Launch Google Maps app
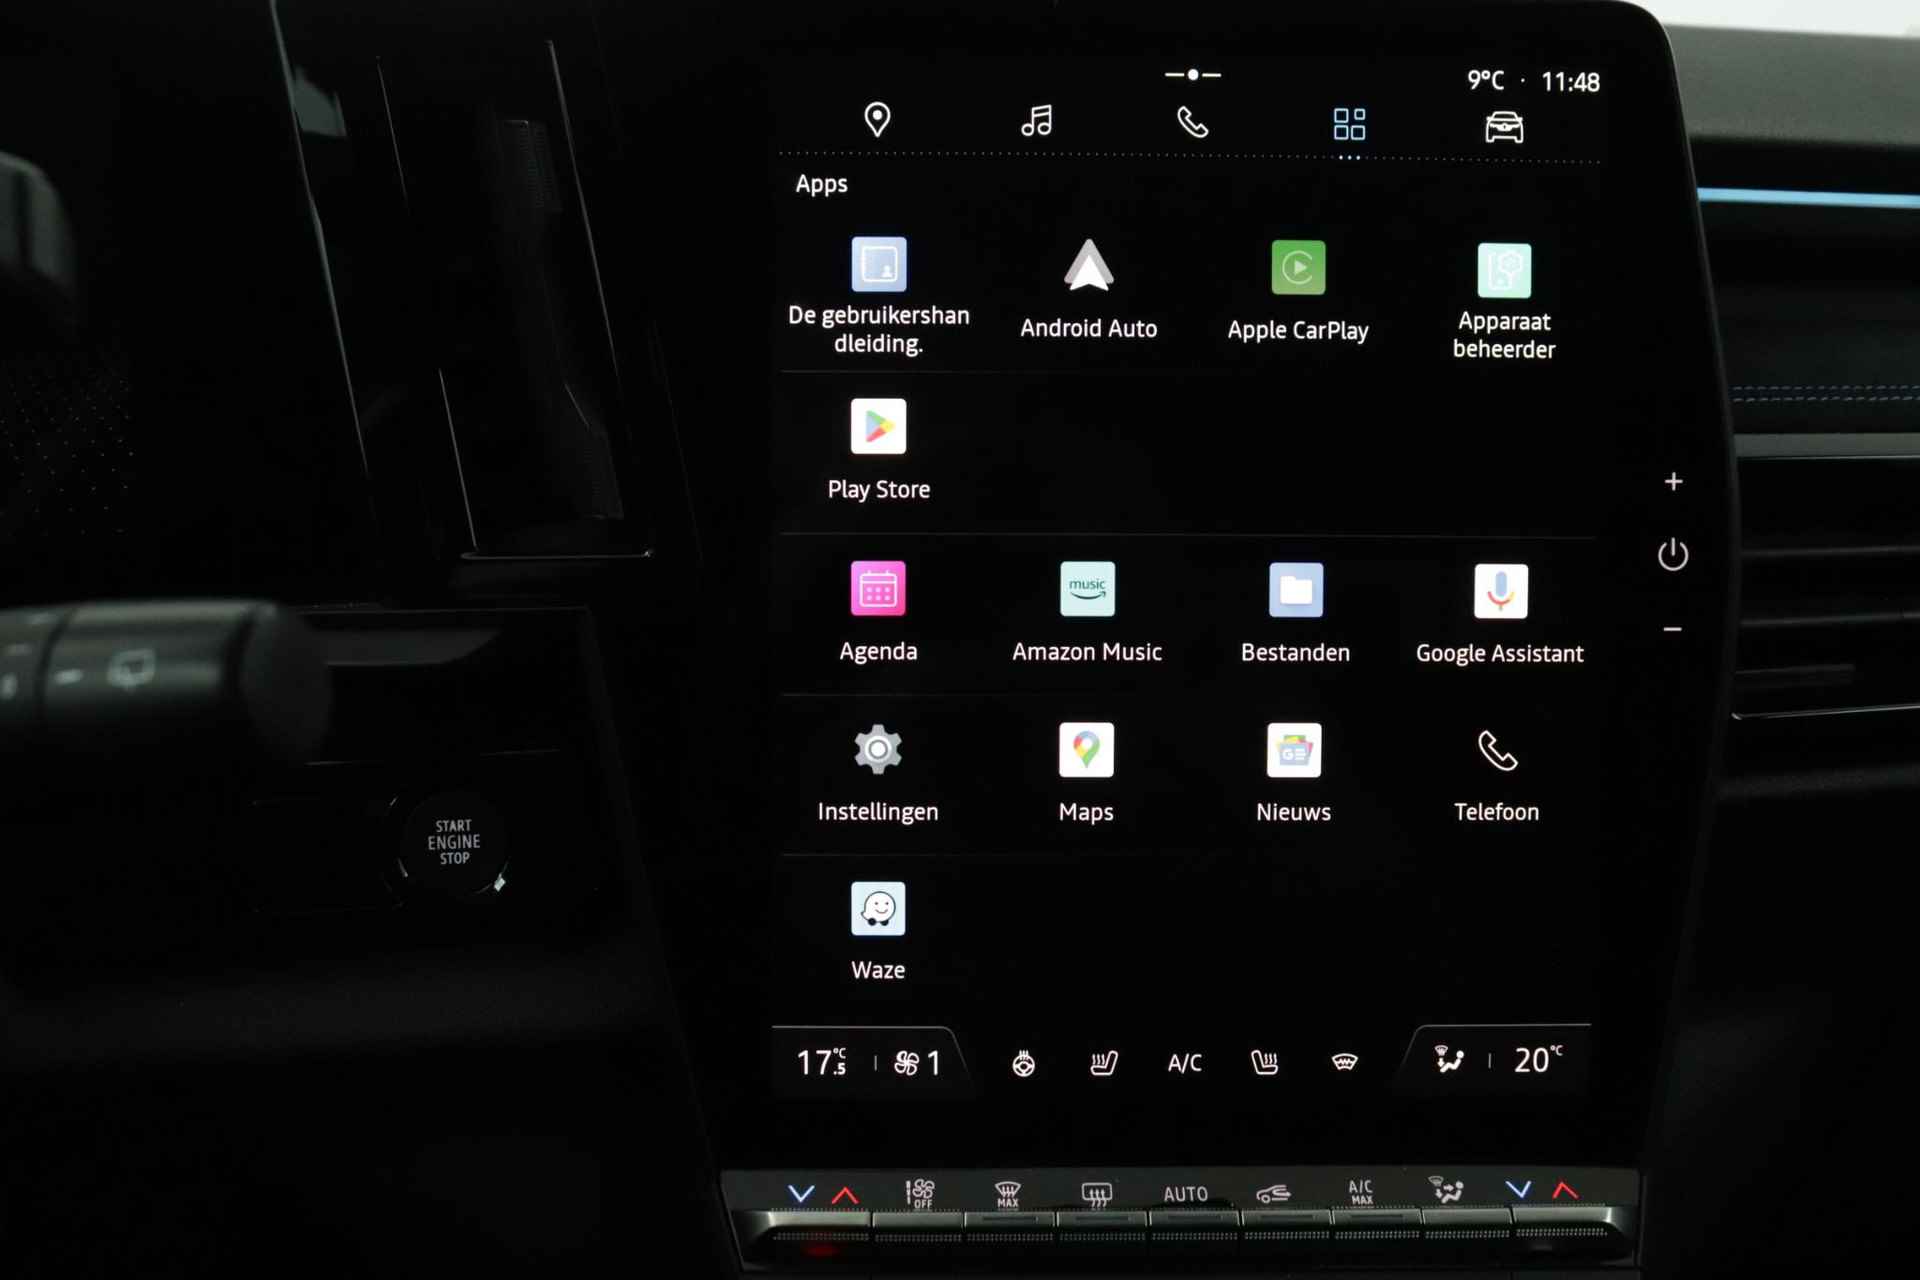This screenshot has height=1280, width=1920. click(x=1086, y=774)
